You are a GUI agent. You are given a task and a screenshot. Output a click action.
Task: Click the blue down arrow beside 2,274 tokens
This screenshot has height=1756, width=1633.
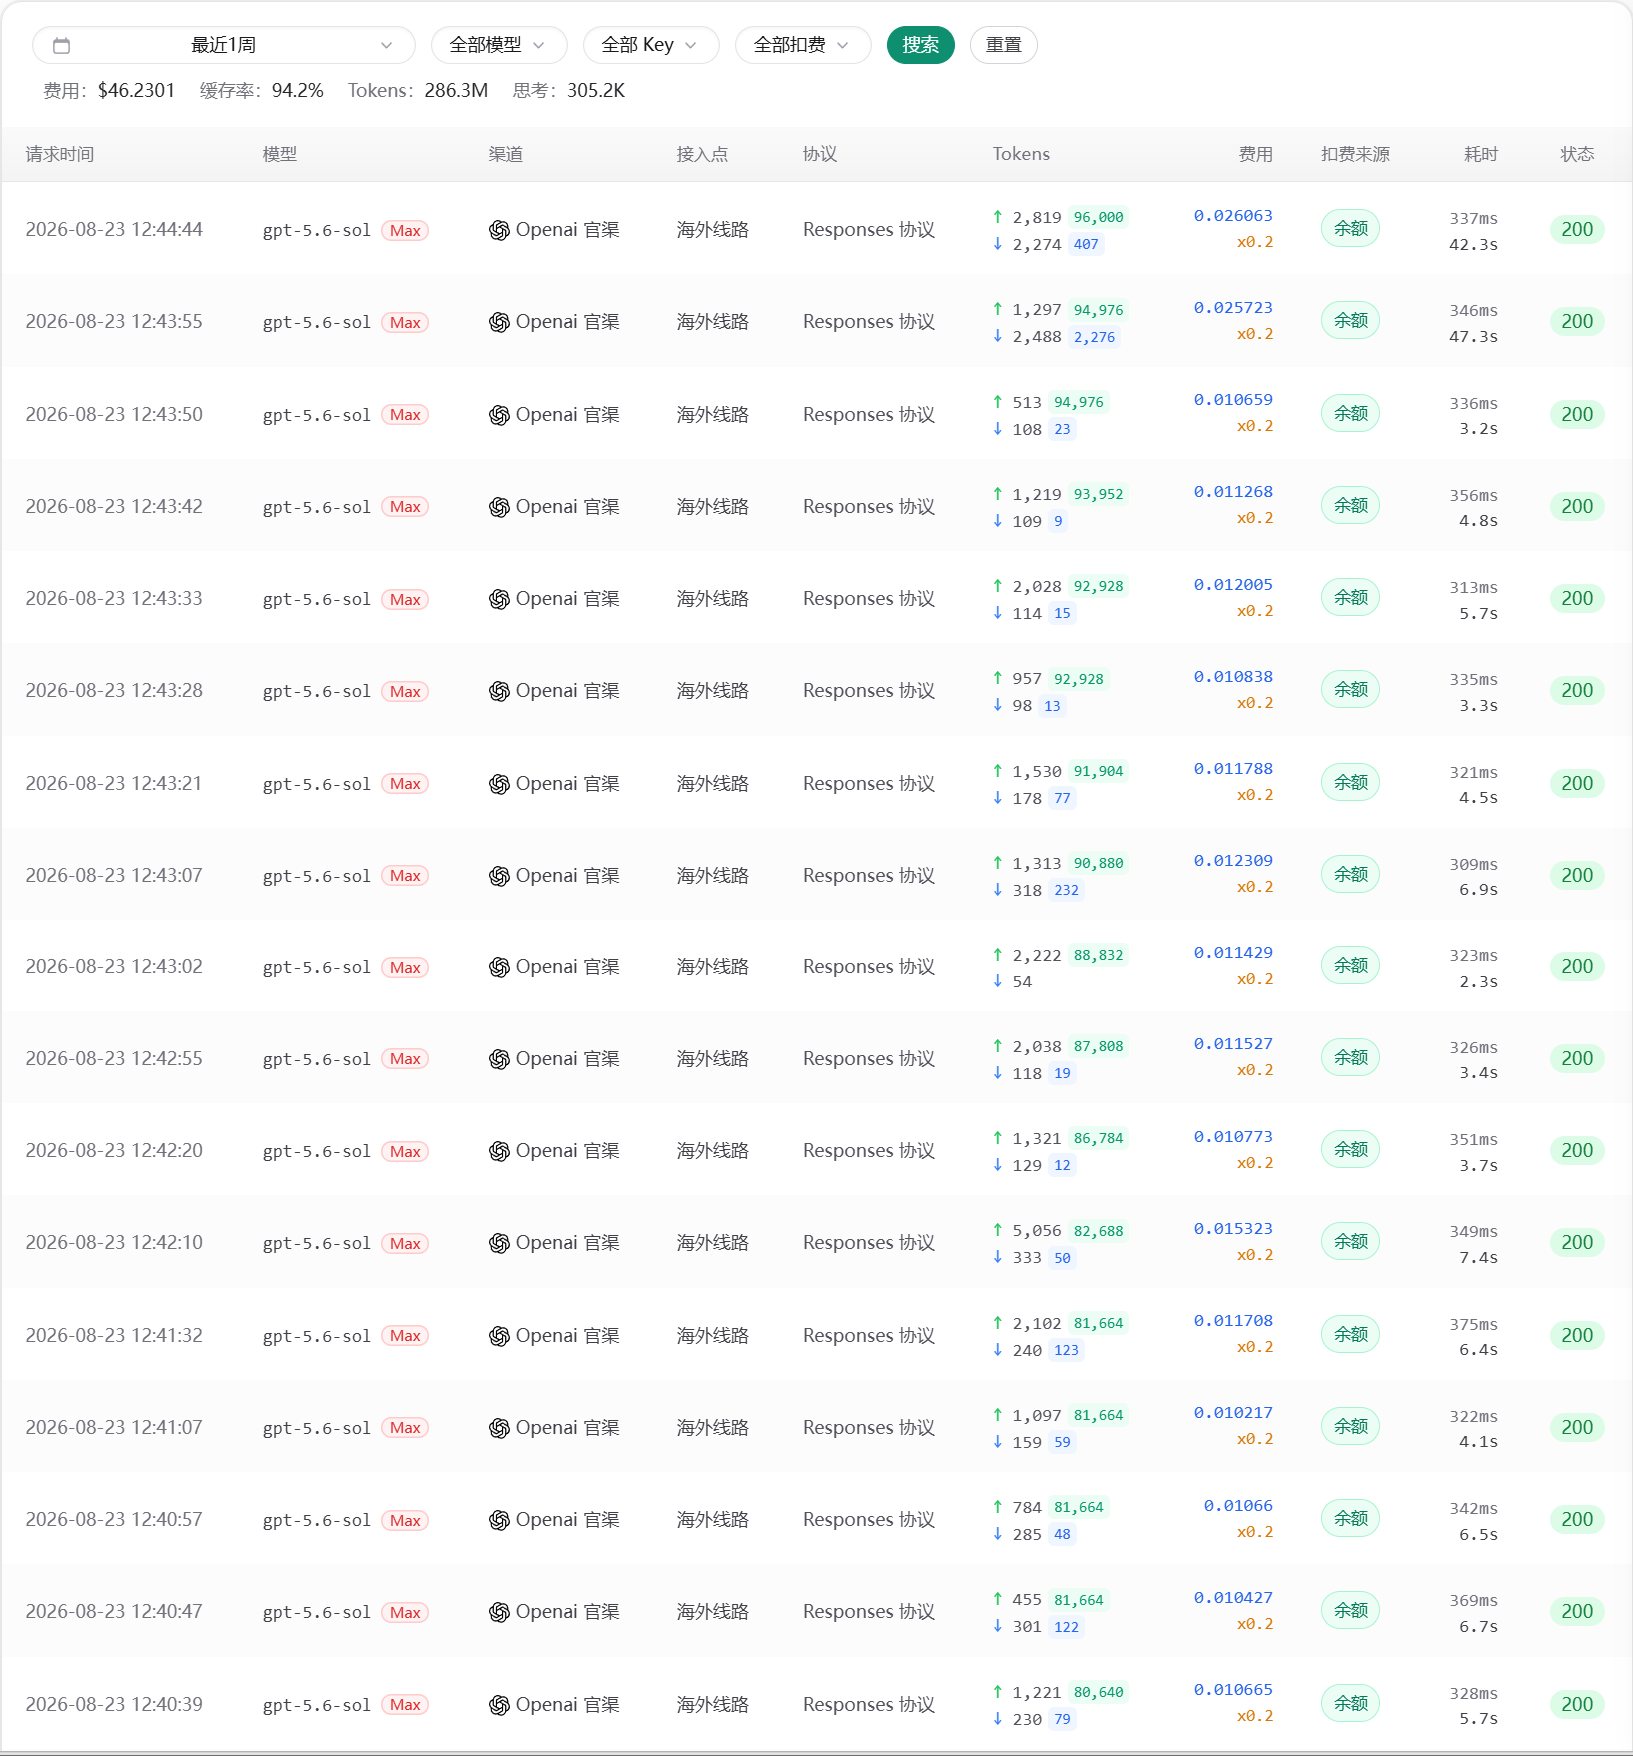click(x=998, y=244)
